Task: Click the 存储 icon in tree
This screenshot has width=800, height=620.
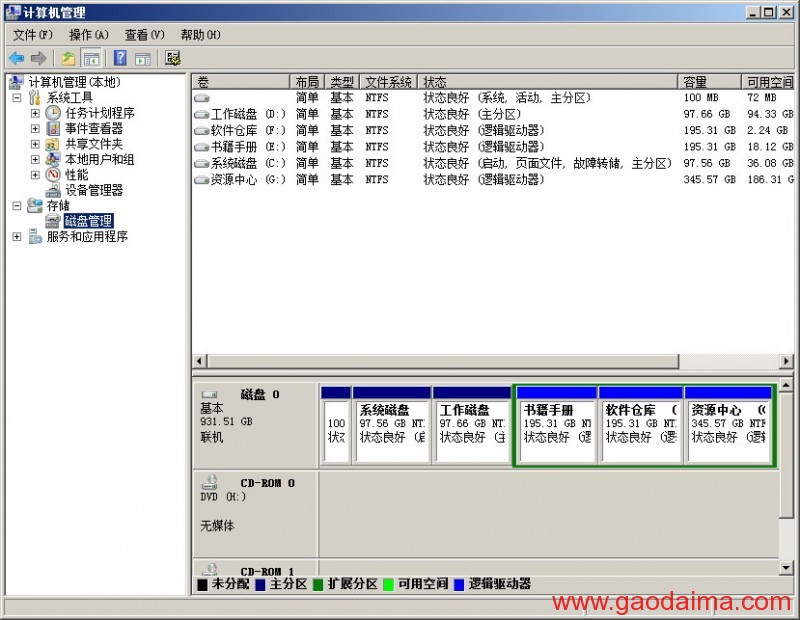Action: coord(35,206)
